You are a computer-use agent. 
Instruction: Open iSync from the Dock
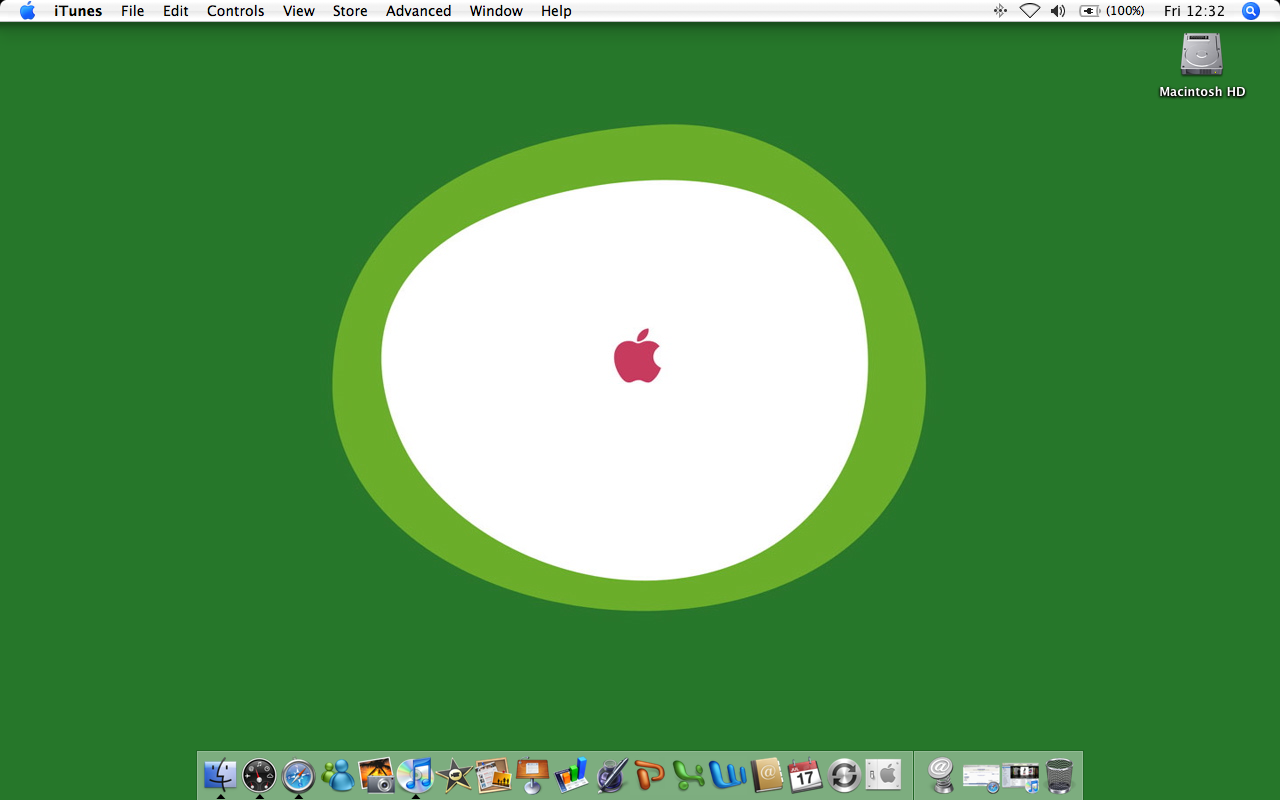pyautogui.click(x=844, y=775)
